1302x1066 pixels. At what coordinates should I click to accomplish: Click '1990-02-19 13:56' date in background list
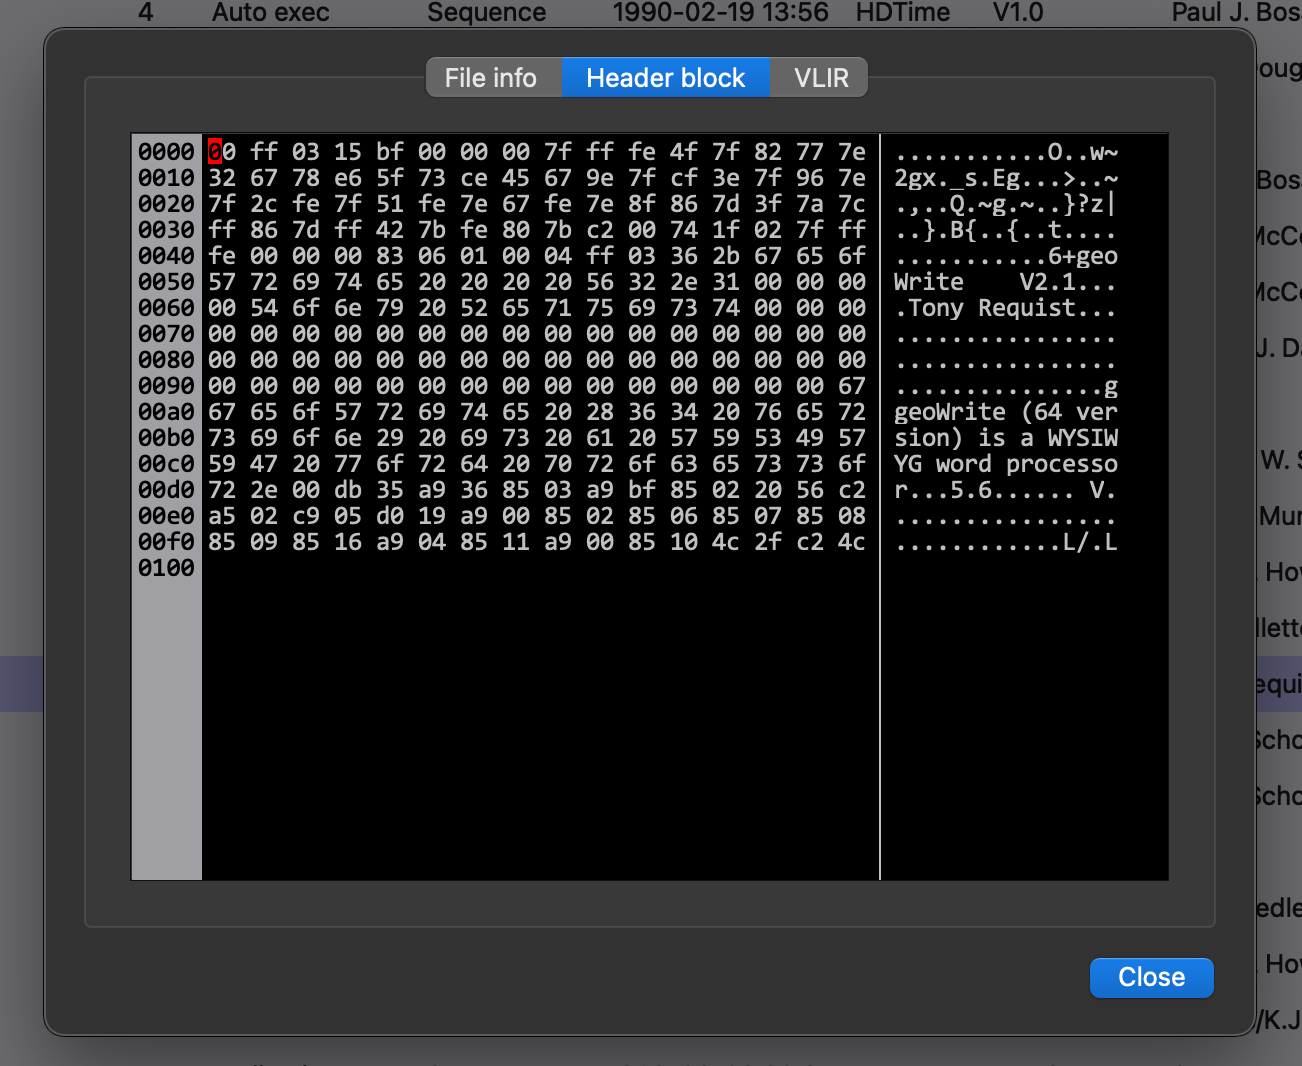pos(720,12)
